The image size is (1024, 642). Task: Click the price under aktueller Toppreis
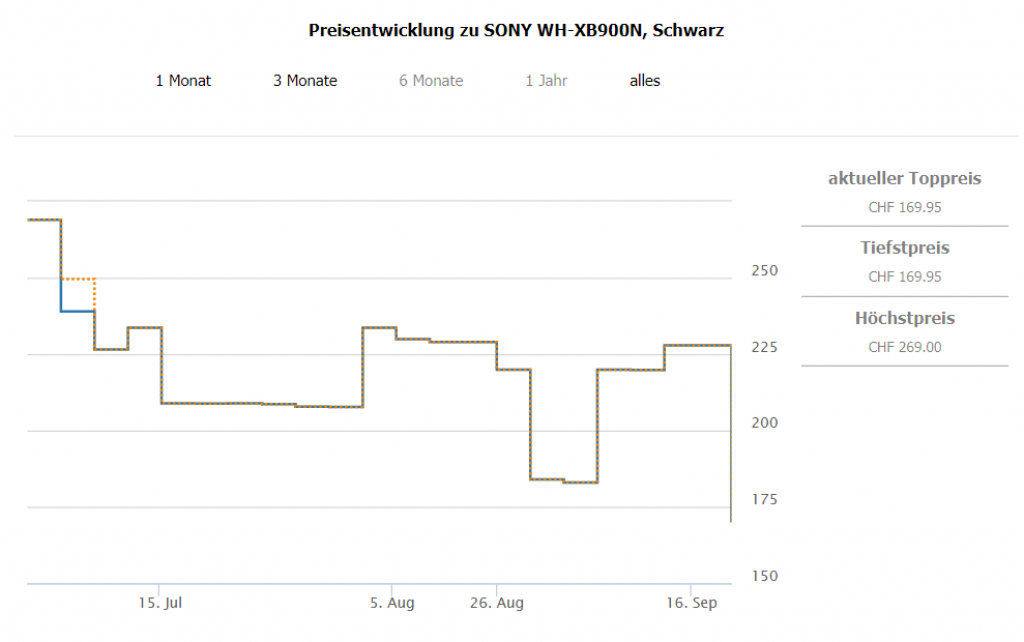(904, 208)
